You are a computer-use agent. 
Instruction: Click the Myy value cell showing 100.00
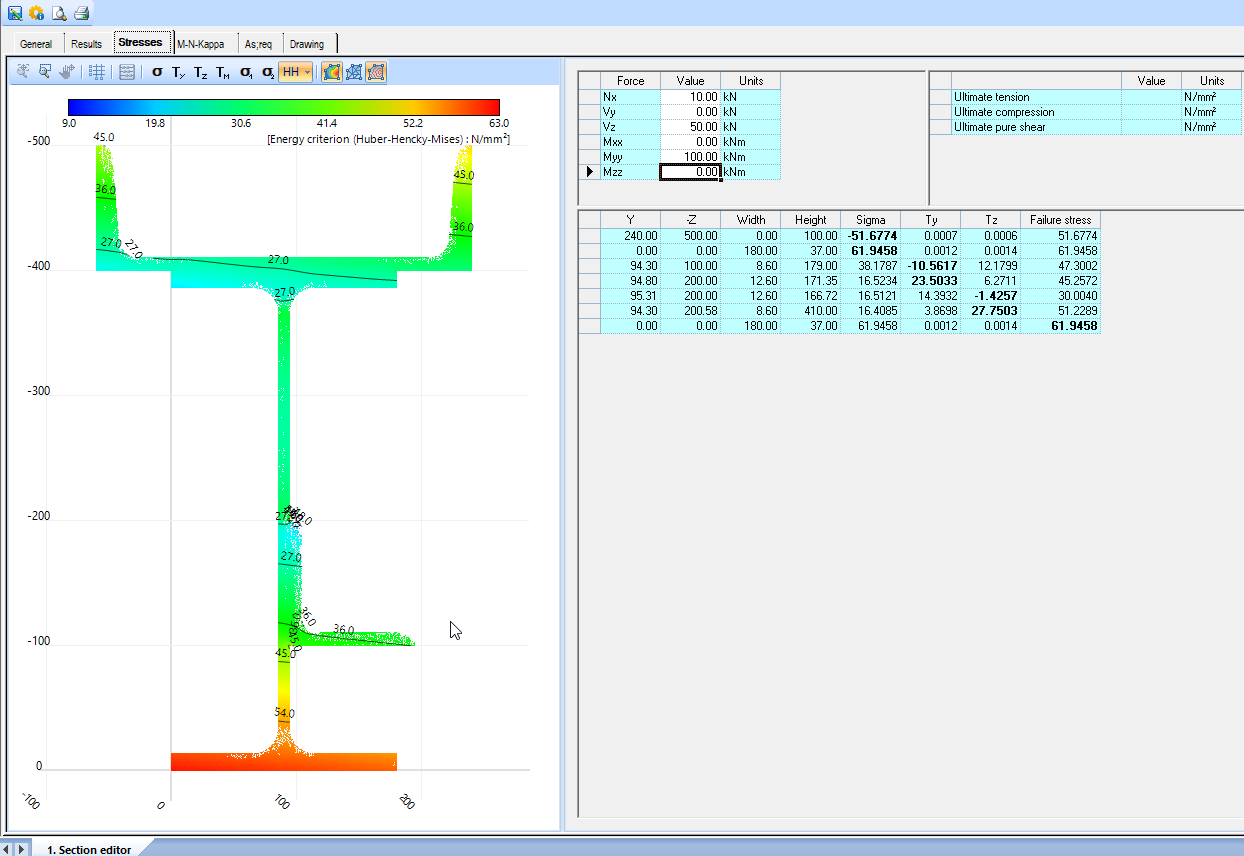click(x=690, y=157)
